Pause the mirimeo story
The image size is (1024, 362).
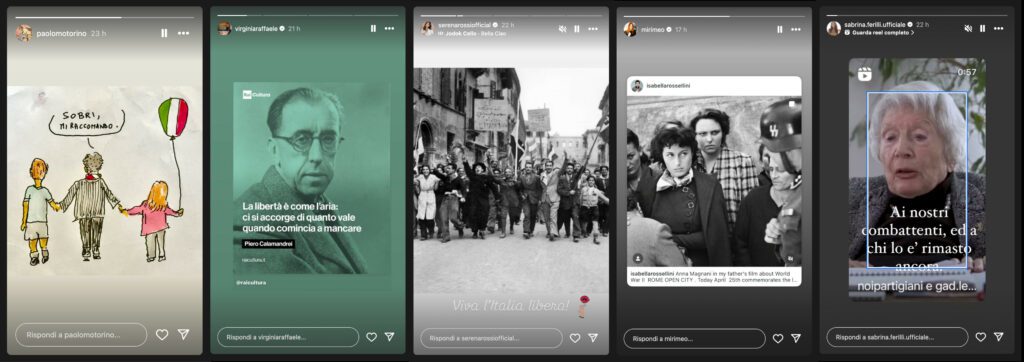click(780, 29)
